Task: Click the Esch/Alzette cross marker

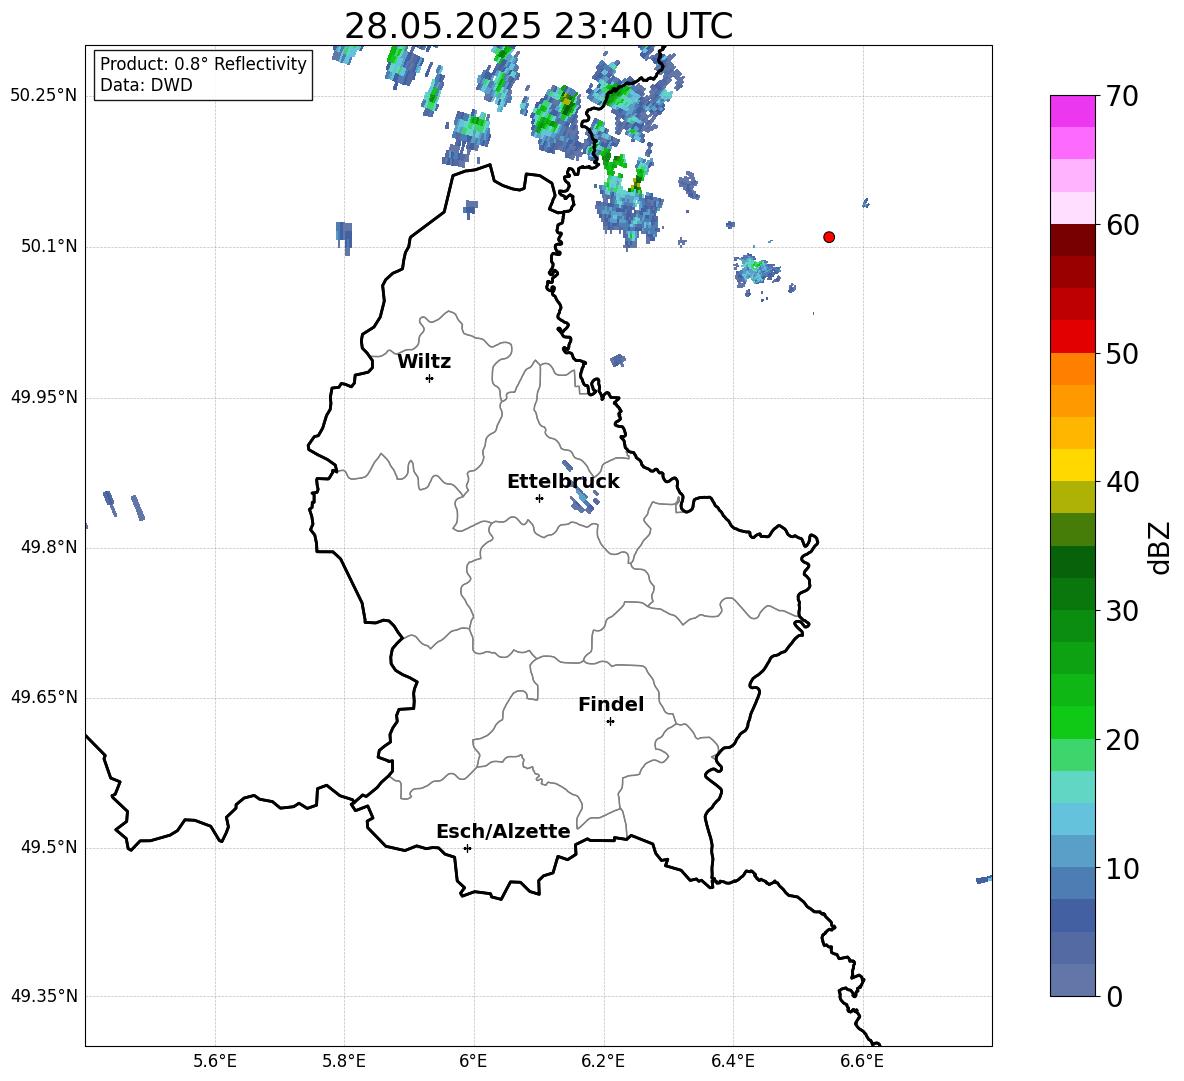Action: coord(467,848)
